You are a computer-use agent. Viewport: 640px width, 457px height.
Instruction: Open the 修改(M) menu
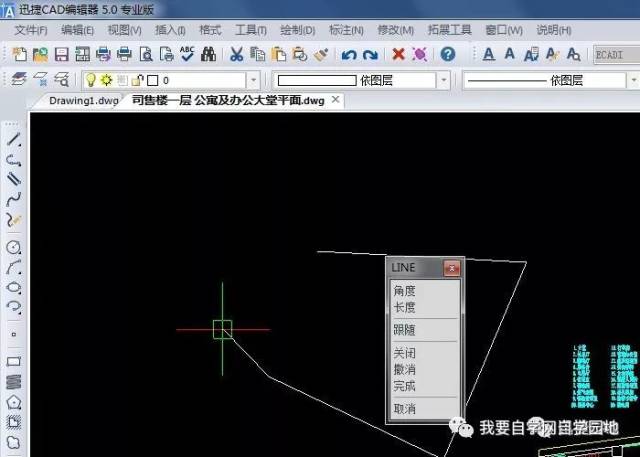[x=396, y=30]
